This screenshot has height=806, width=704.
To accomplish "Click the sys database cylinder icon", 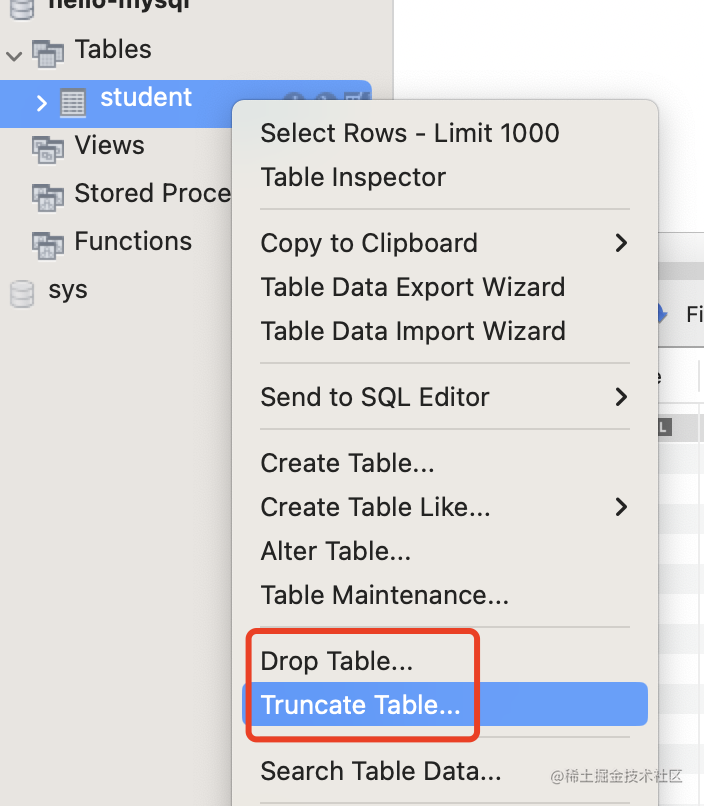I will point(21,293).
